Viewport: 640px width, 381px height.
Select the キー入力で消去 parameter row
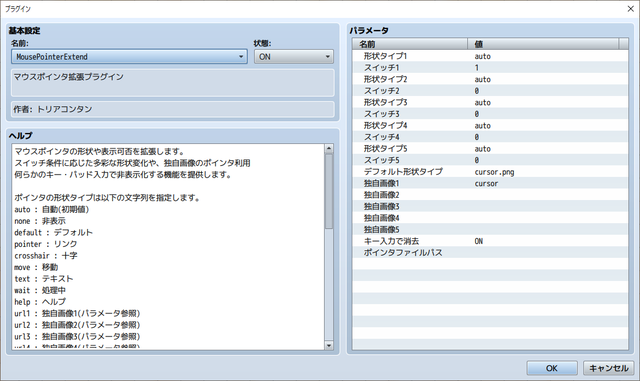click(x=490, y=241)
